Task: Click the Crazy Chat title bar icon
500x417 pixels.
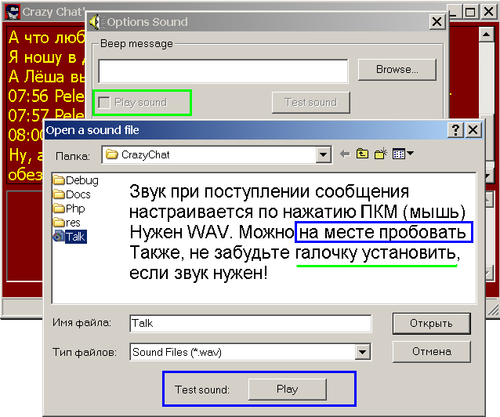Action: coord(13,12)
